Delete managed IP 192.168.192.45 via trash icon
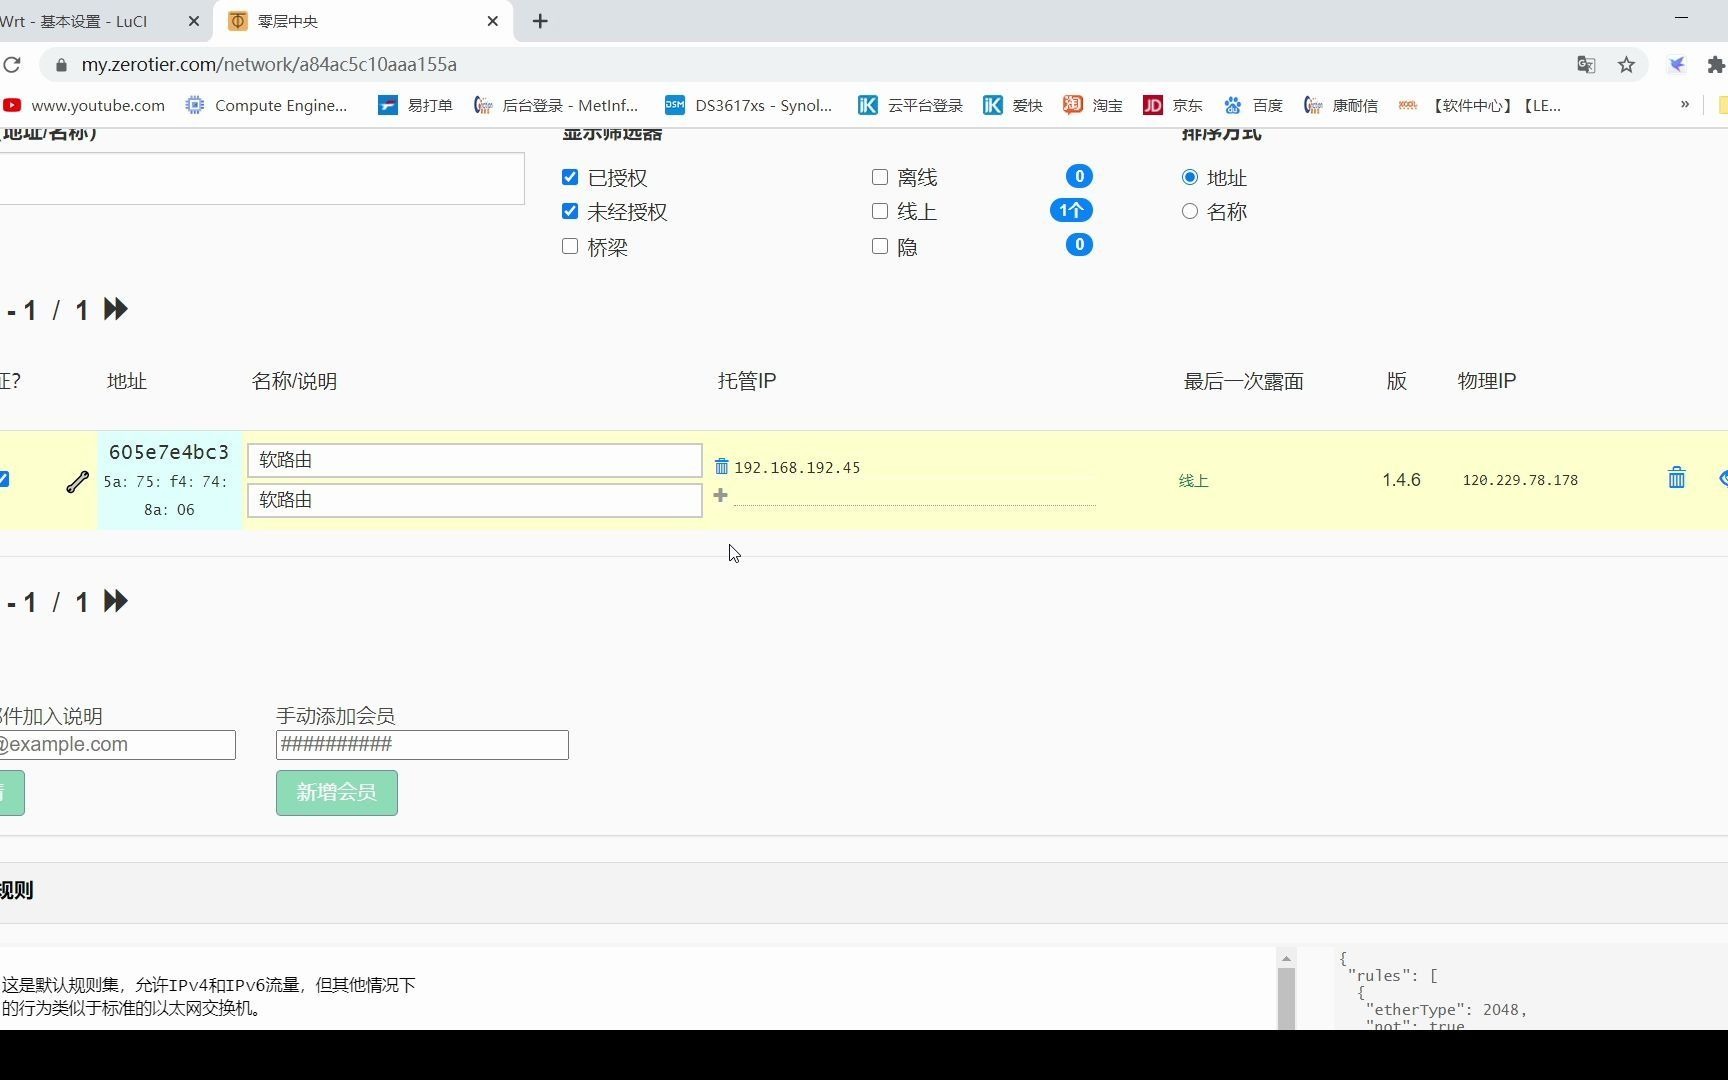Screen dimensions: 1728x1080 (721, 466)
